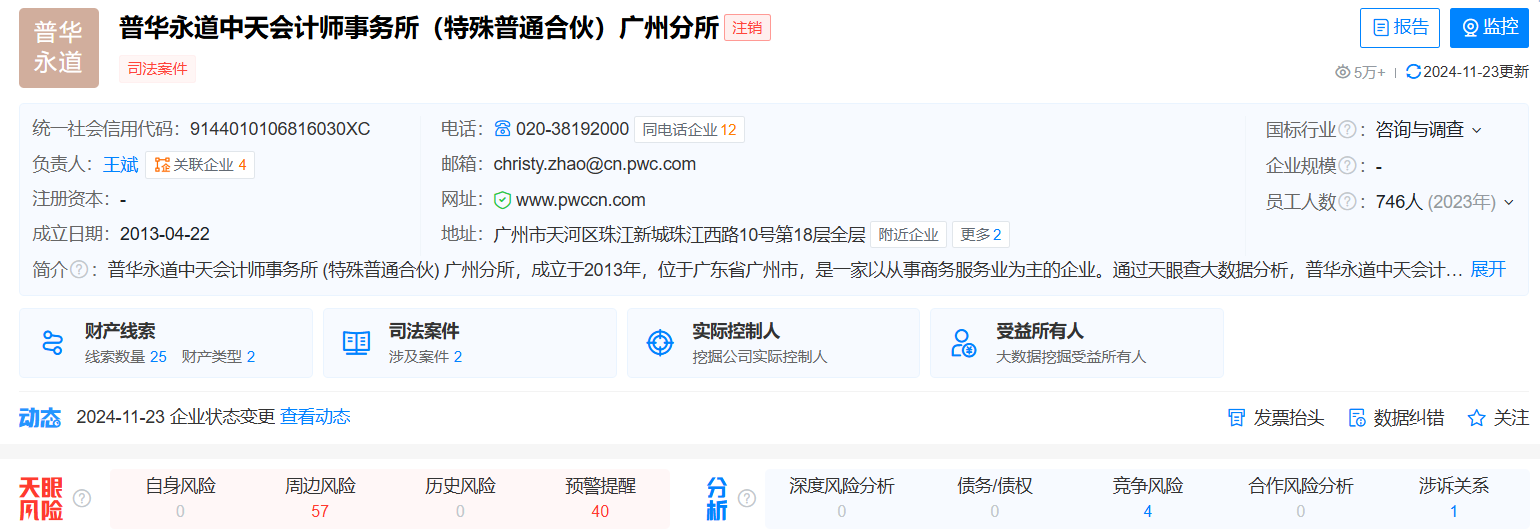Viewport: 1540px width, 532px height.
Task: Click the help icon next to 简介
Action: 79,270
